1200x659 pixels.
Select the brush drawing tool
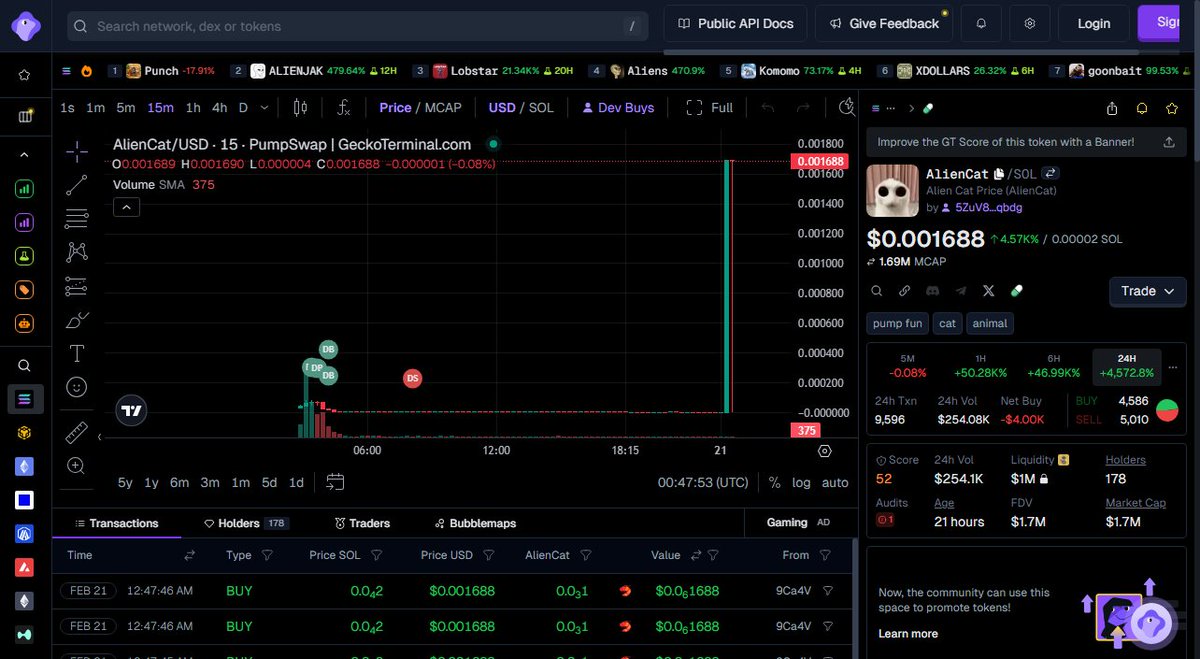77,320
